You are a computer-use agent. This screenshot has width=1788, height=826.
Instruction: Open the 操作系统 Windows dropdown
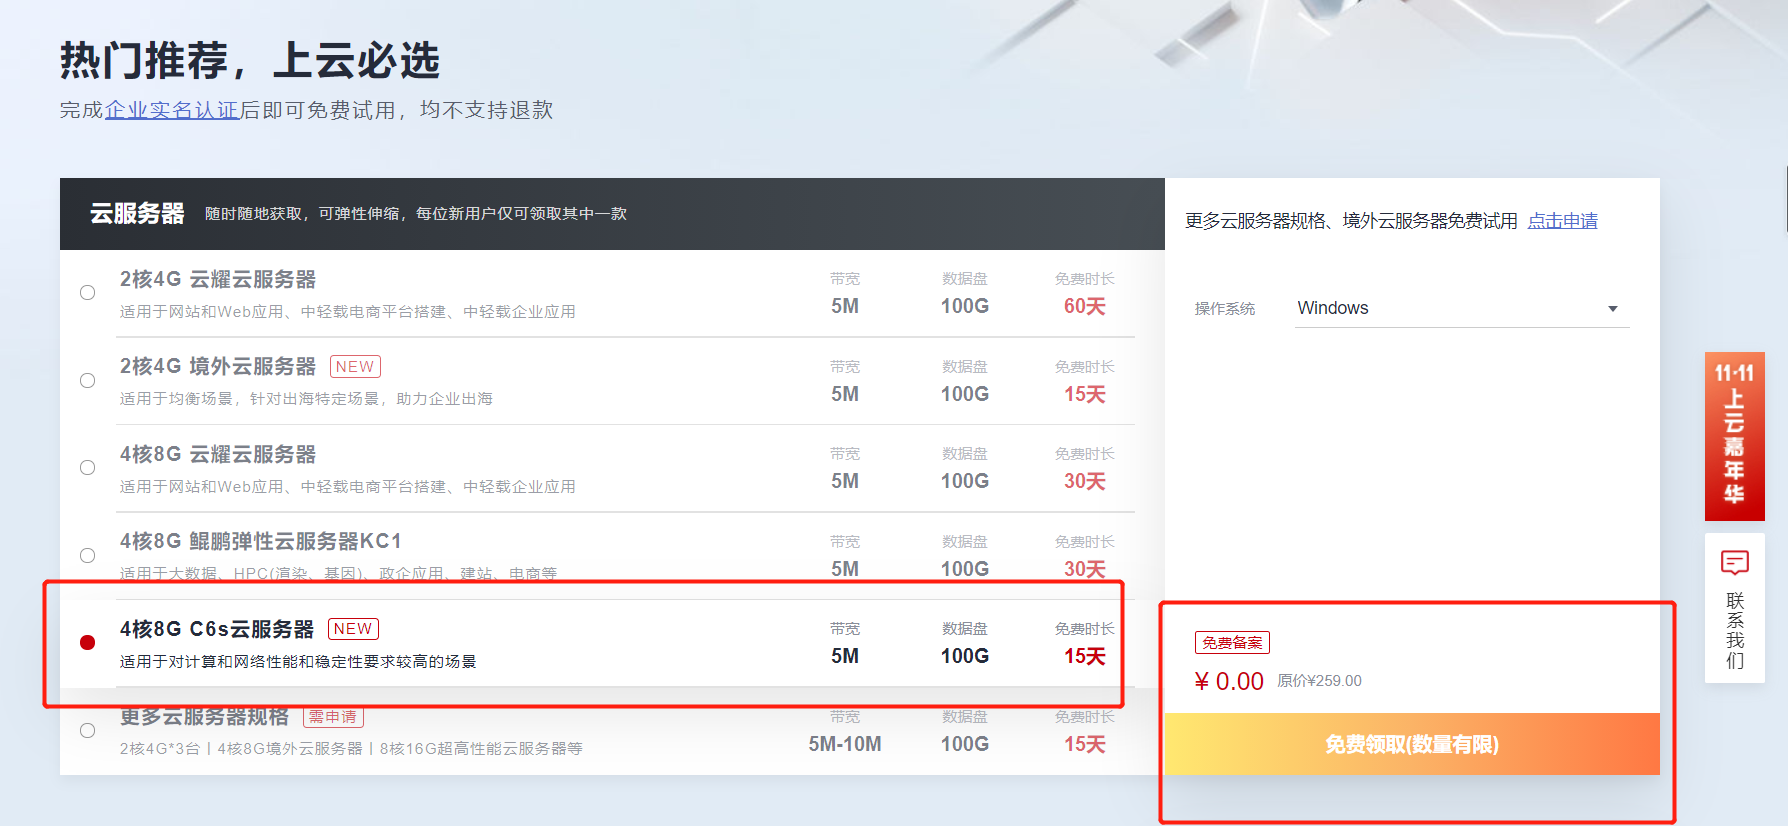click(1462, 308)
